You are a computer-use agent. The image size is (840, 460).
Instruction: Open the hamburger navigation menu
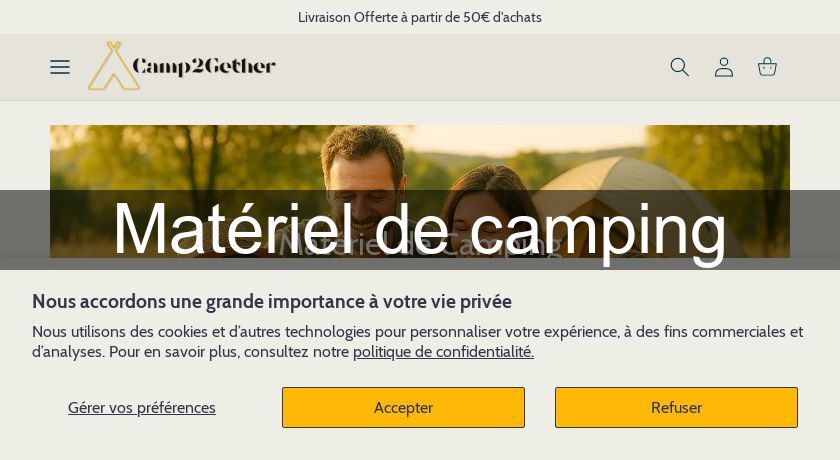pyautogui.click(x=60, y=67)
